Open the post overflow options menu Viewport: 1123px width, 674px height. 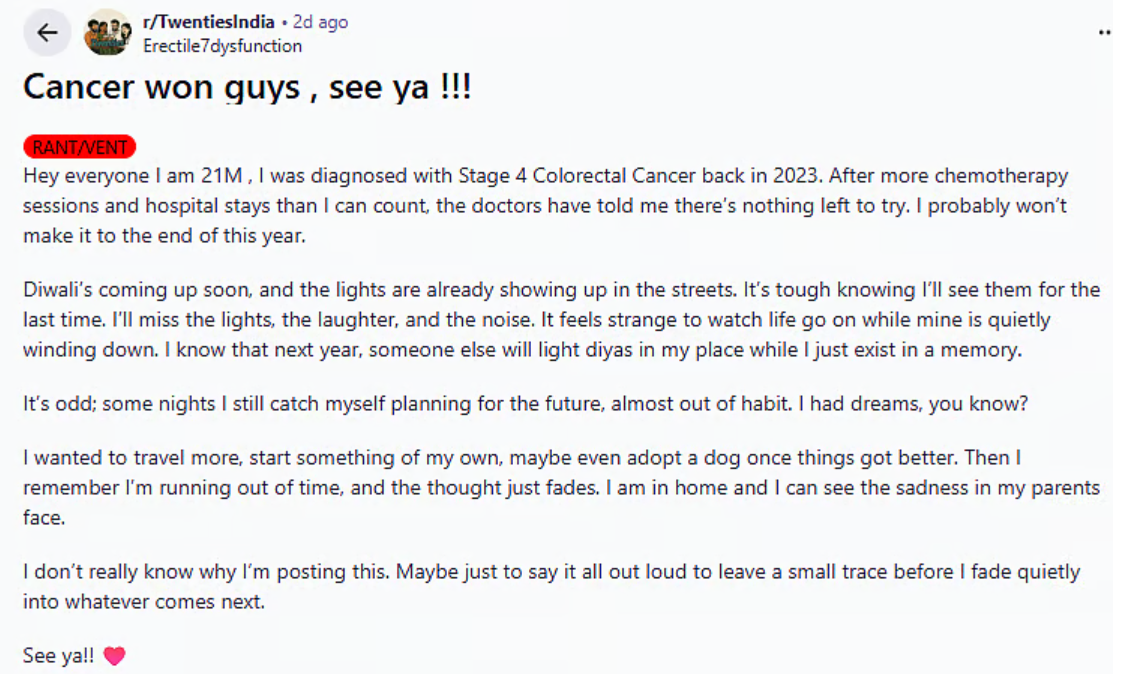coord(1104,33)
